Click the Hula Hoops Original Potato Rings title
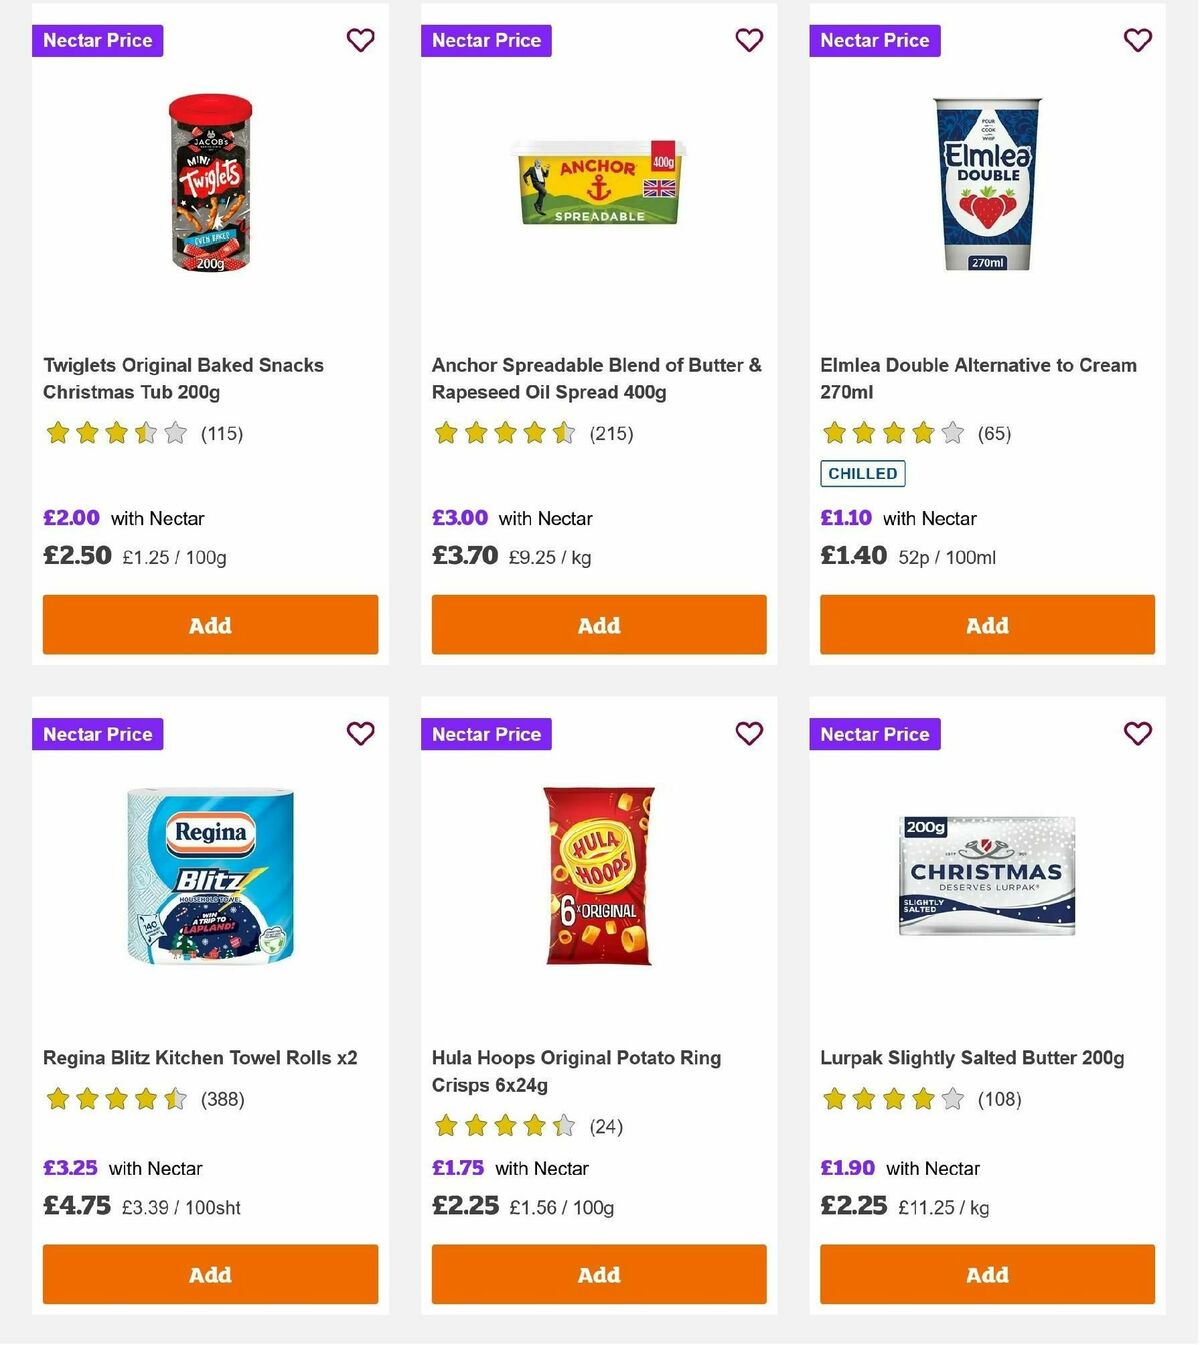The width and height of the screenshot is (1200, 1345). pyautogui.click(x=575, y=1070)
